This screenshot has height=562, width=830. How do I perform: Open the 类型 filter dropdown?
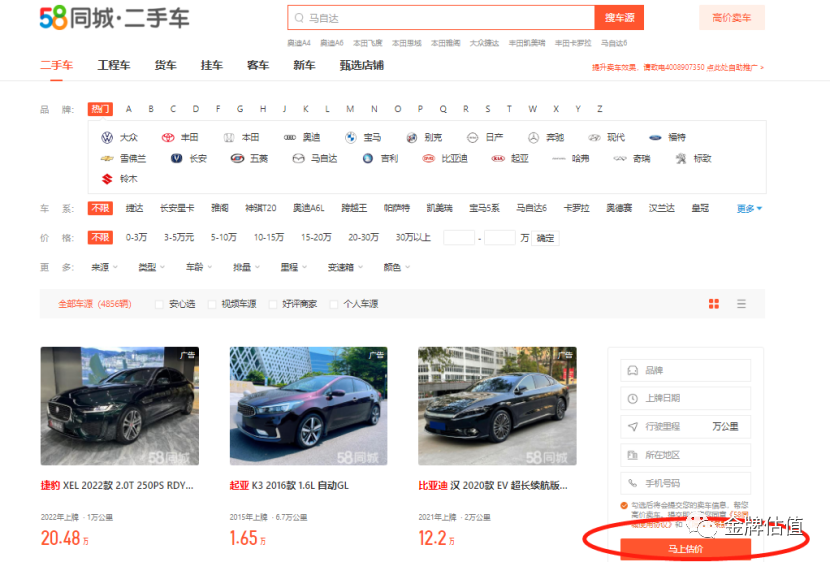coord(151,267)
